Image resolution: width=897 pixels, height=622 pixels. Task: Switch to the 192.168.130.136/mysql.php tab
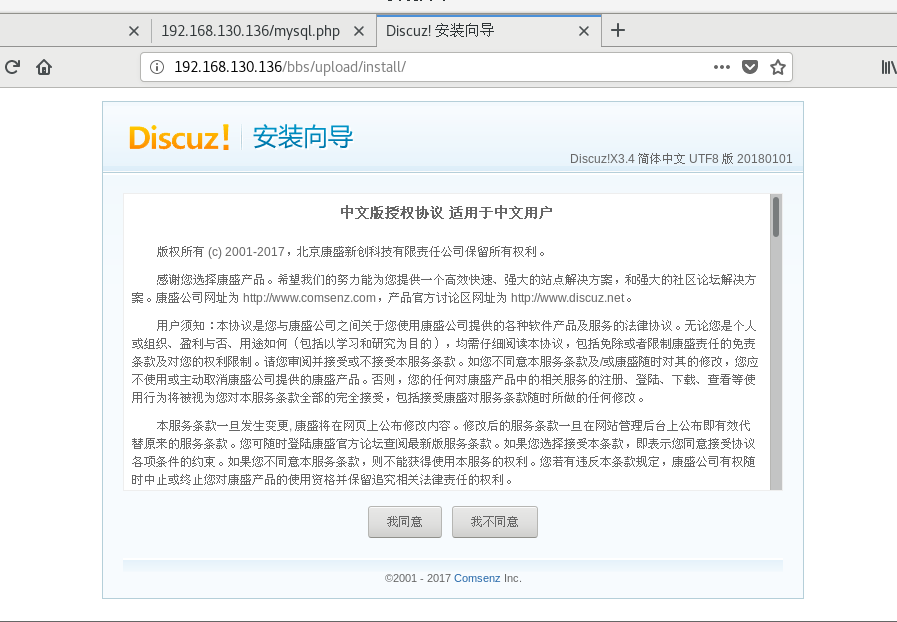pyautogui.click(x=251, y=31)
